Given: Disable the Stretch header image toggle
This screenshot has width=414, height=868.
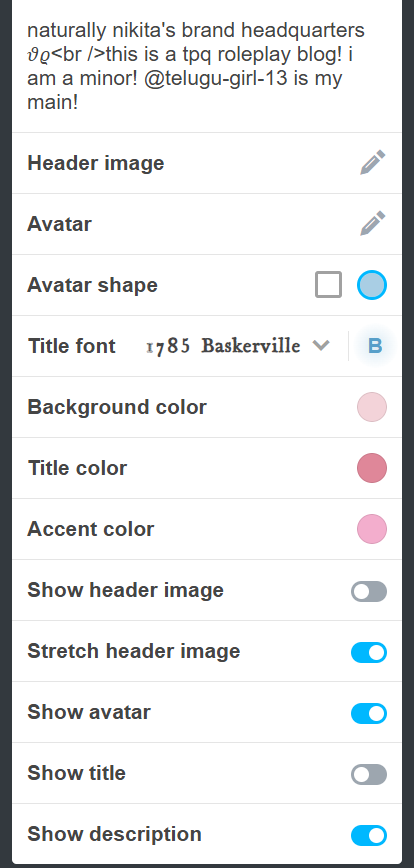Looking at the screenshot, I should pos(369,652).
